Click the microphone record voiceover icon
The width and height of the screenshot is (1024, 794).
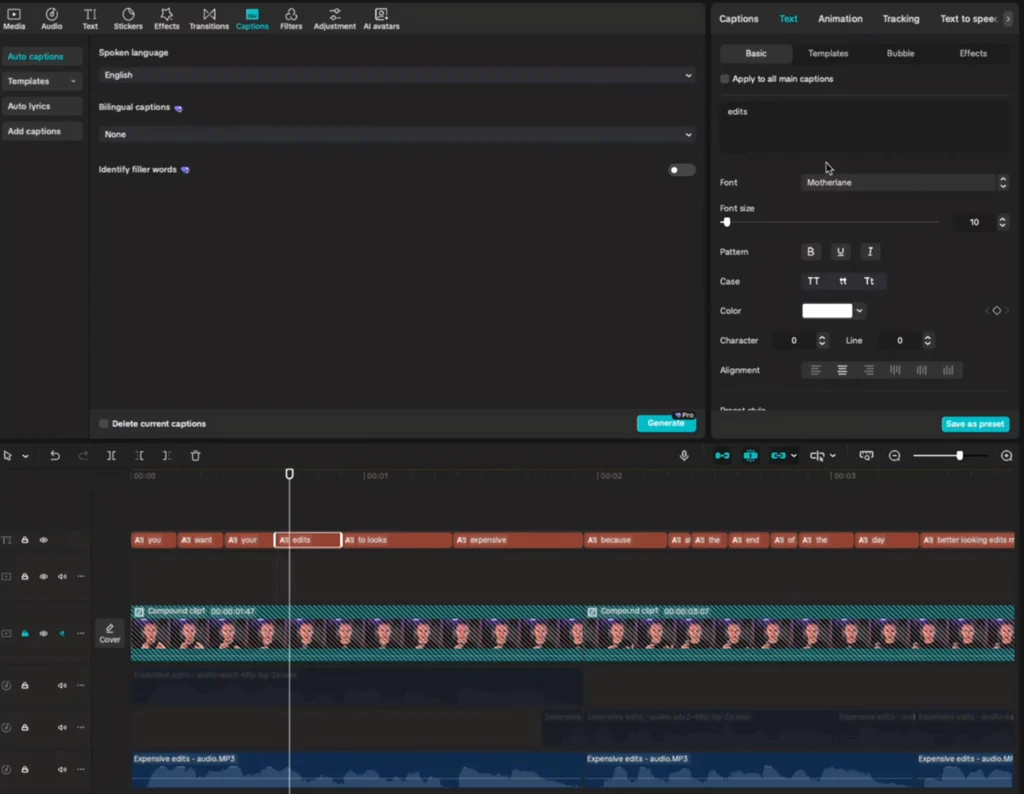point(684,456)
